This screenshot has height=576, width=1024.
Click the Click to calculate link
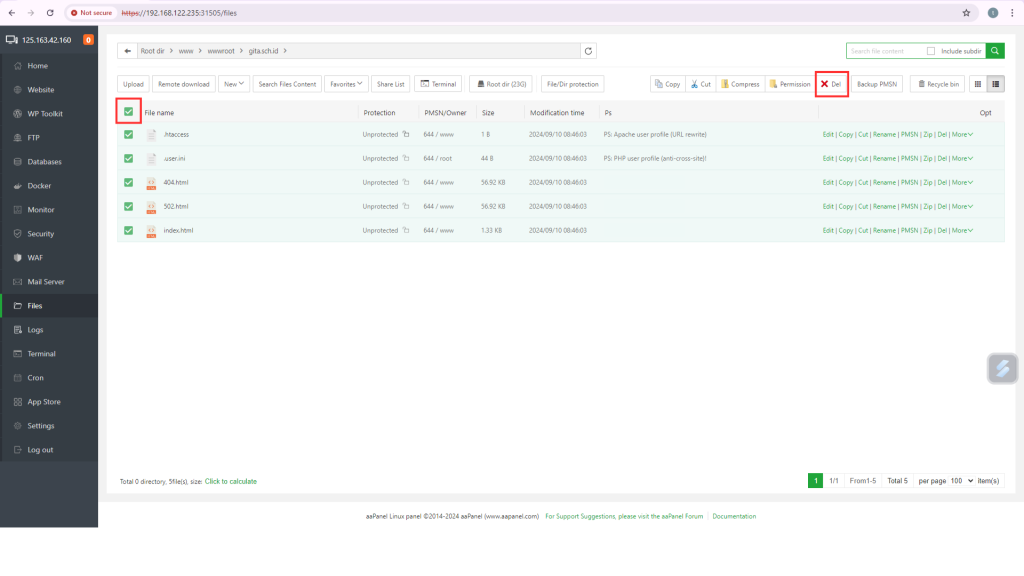(231, 481)
